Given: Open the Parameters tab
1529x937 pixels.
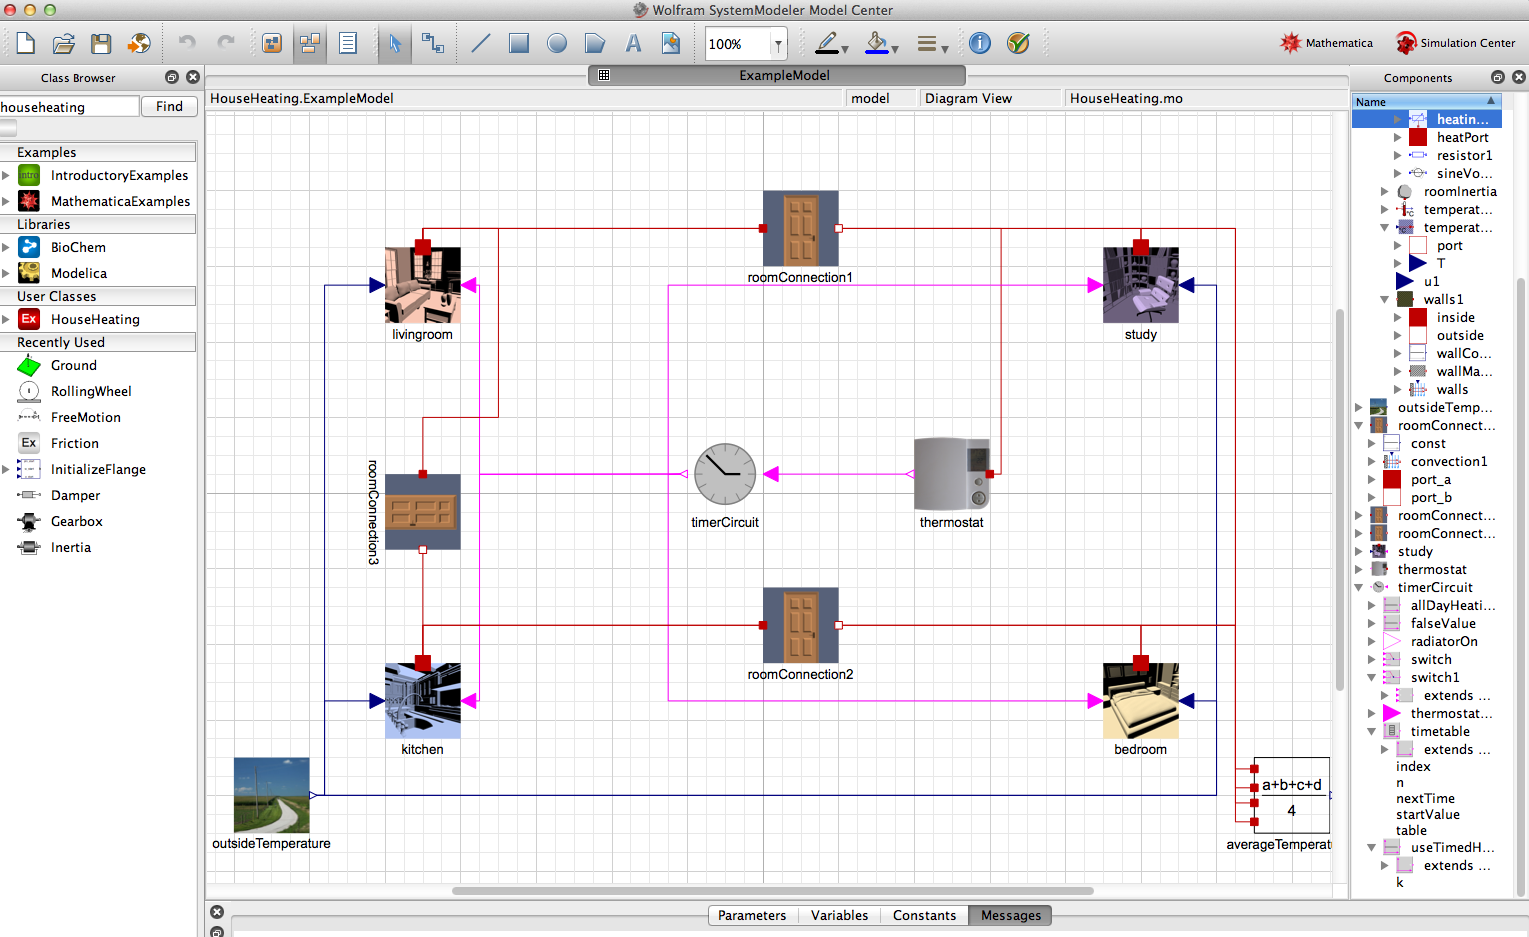Looking at the screenshot, I should pyautogui.click(x=752, y=915).
